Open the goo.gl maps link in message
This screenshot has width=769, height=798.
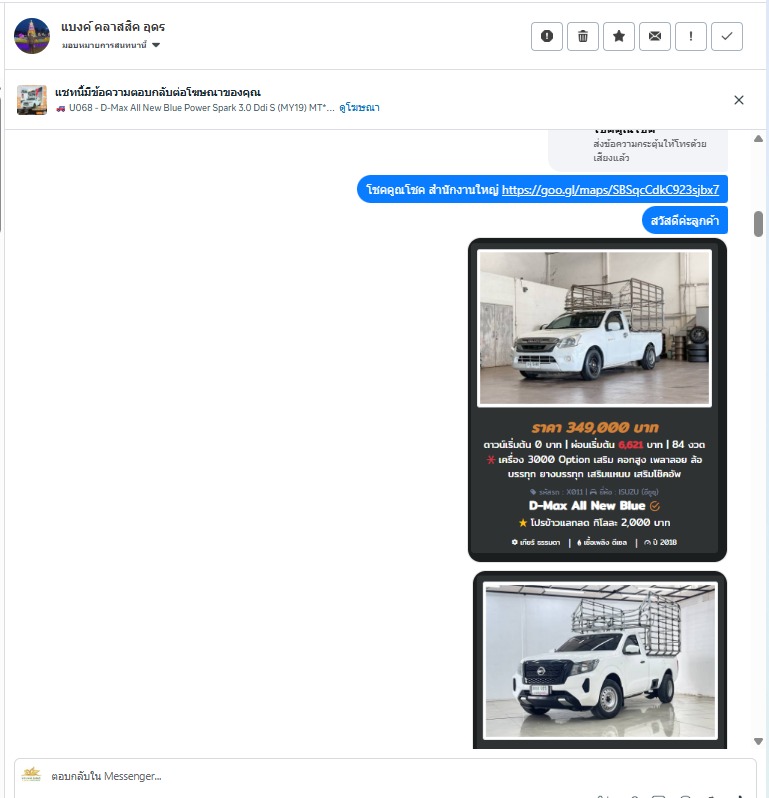(610, 190)
